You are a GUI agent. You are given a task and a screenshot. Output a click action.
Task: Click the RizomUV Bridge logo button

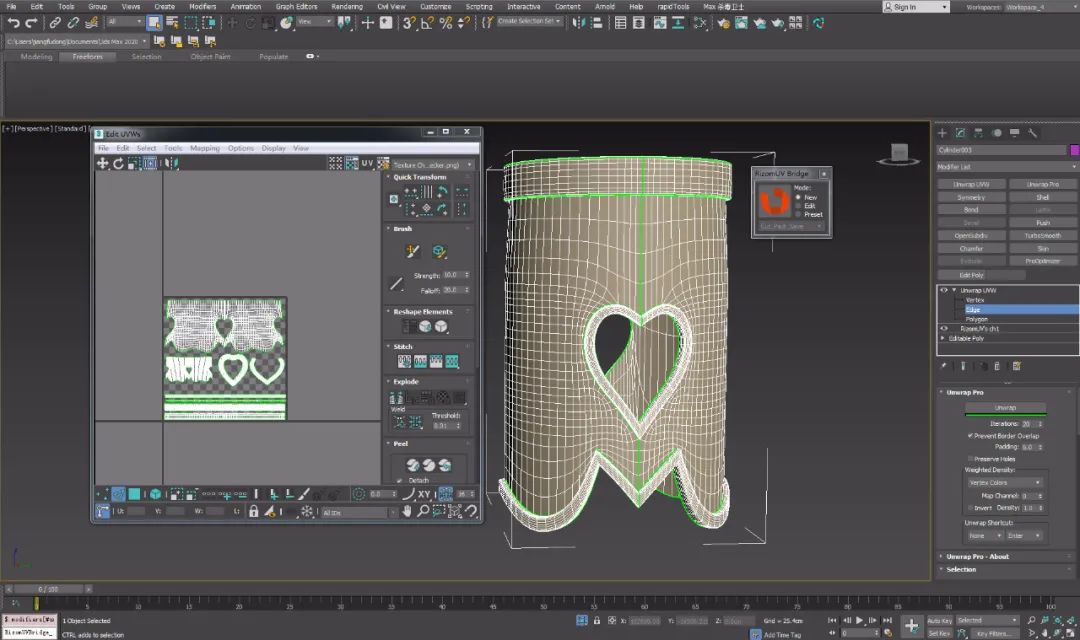point(773,202)
